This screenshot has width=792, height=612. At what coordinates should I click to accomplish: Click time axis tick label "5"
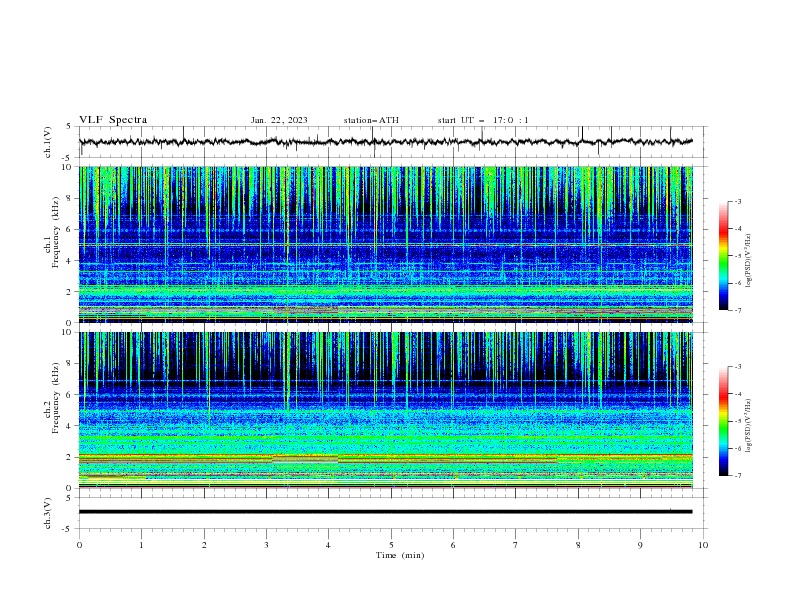tap(391, 545)
